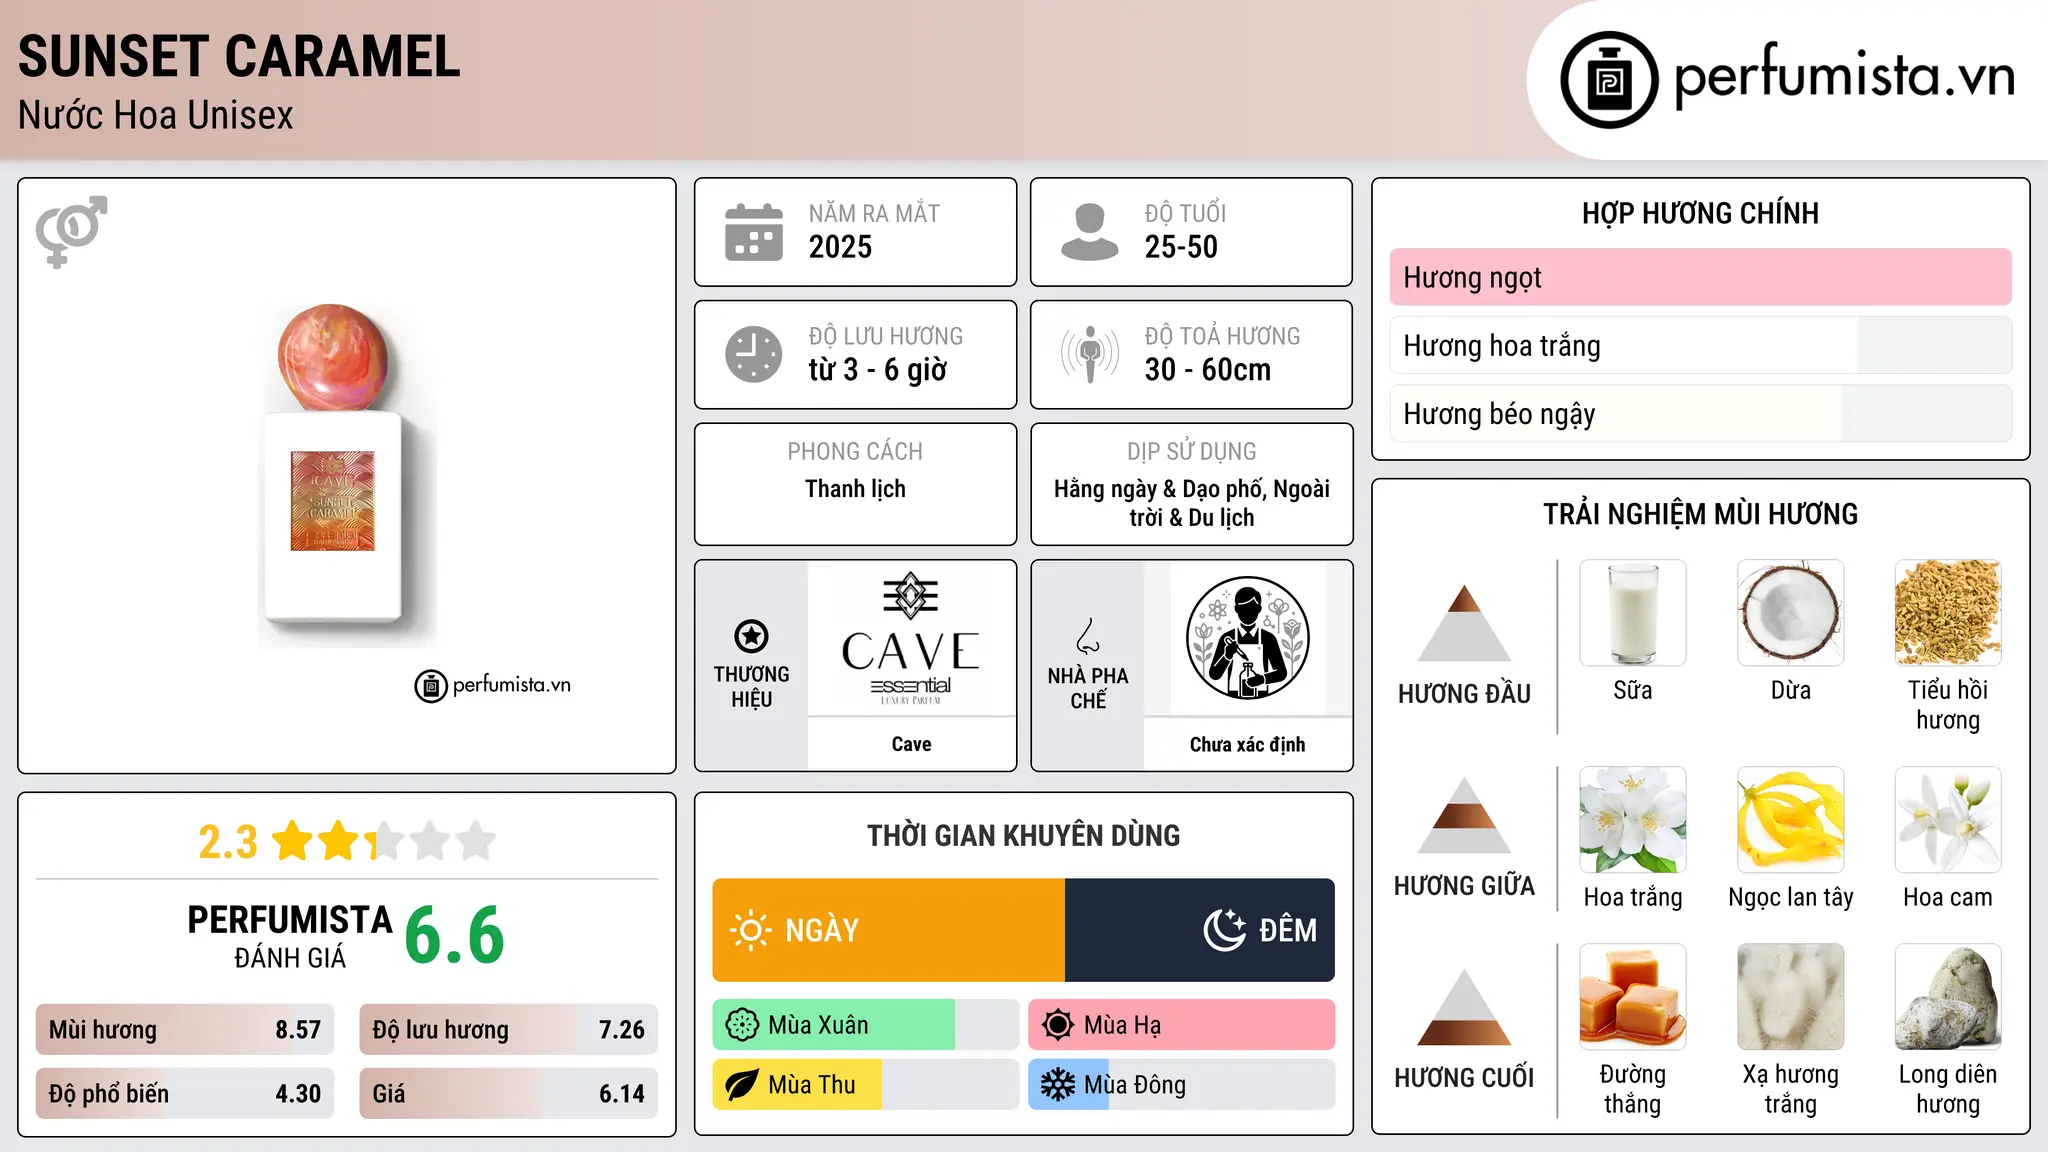
Task: Click the Trải nghiệm mùi hương heading
Action: (1700, 514)
